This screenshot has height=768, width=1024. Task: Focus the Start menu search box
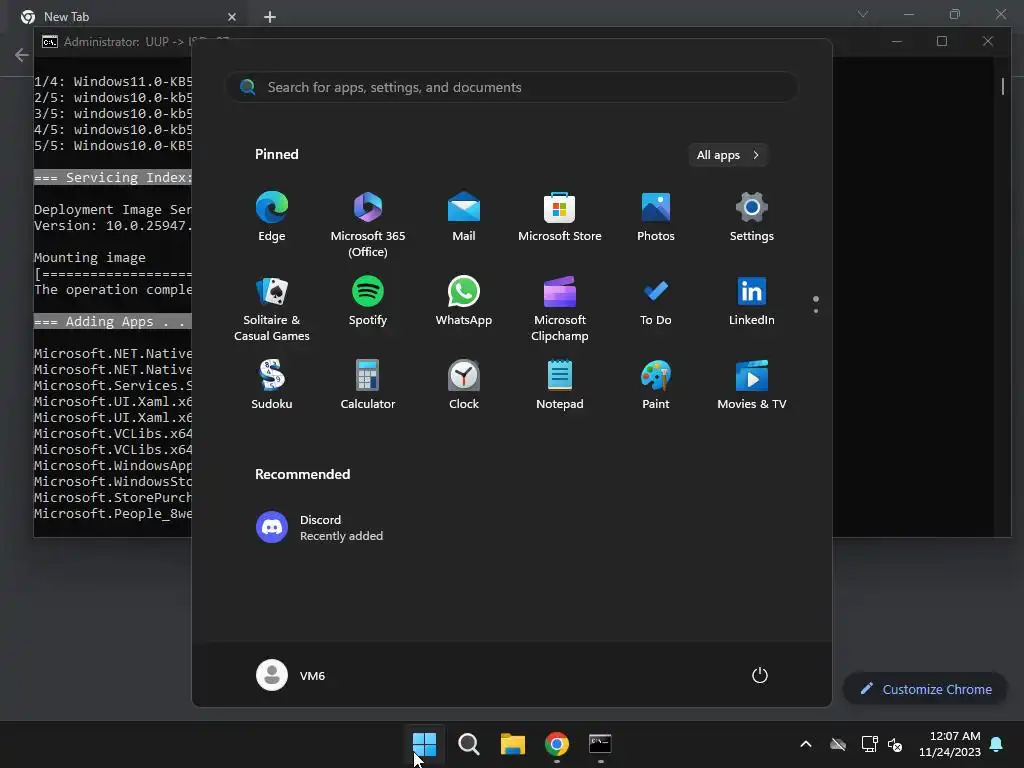click(x=512, y=88)
